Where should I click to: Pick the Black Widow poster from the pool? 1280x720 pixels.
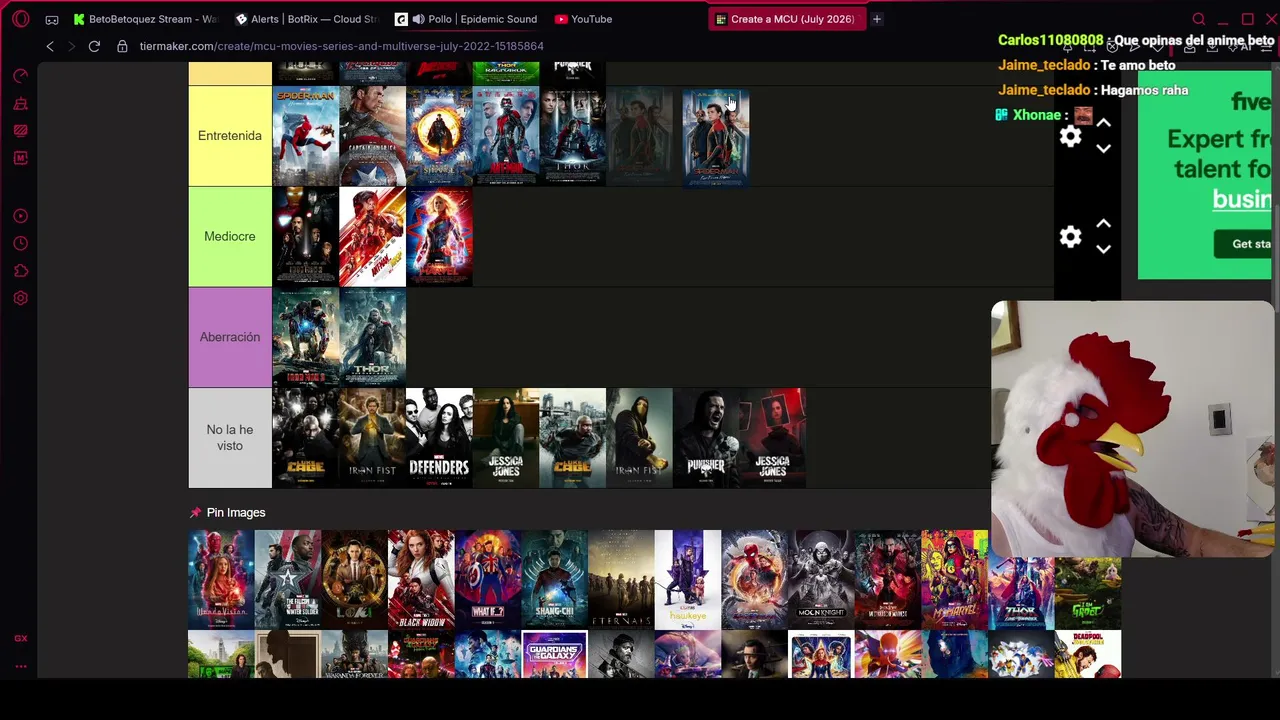click(421, 580)
